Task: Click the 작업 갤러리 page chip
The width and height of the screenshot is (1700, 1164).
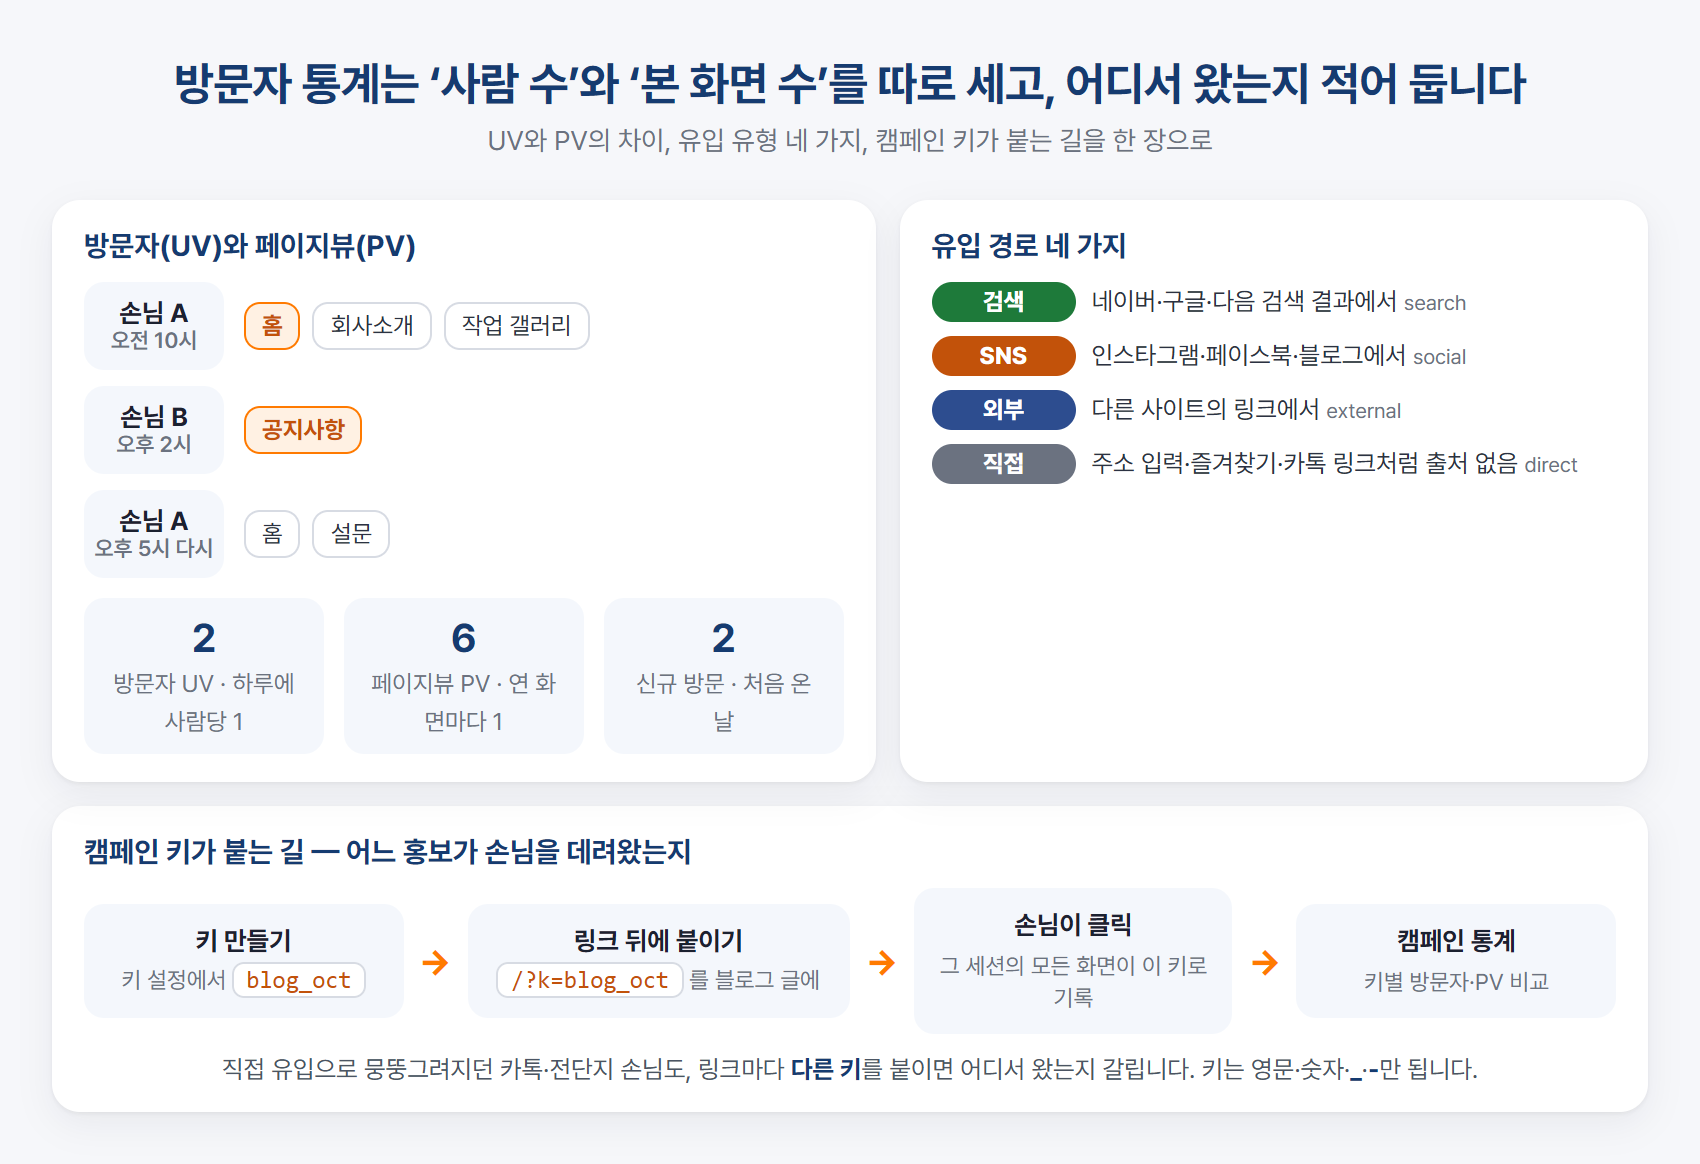Action: click(516, 326)
